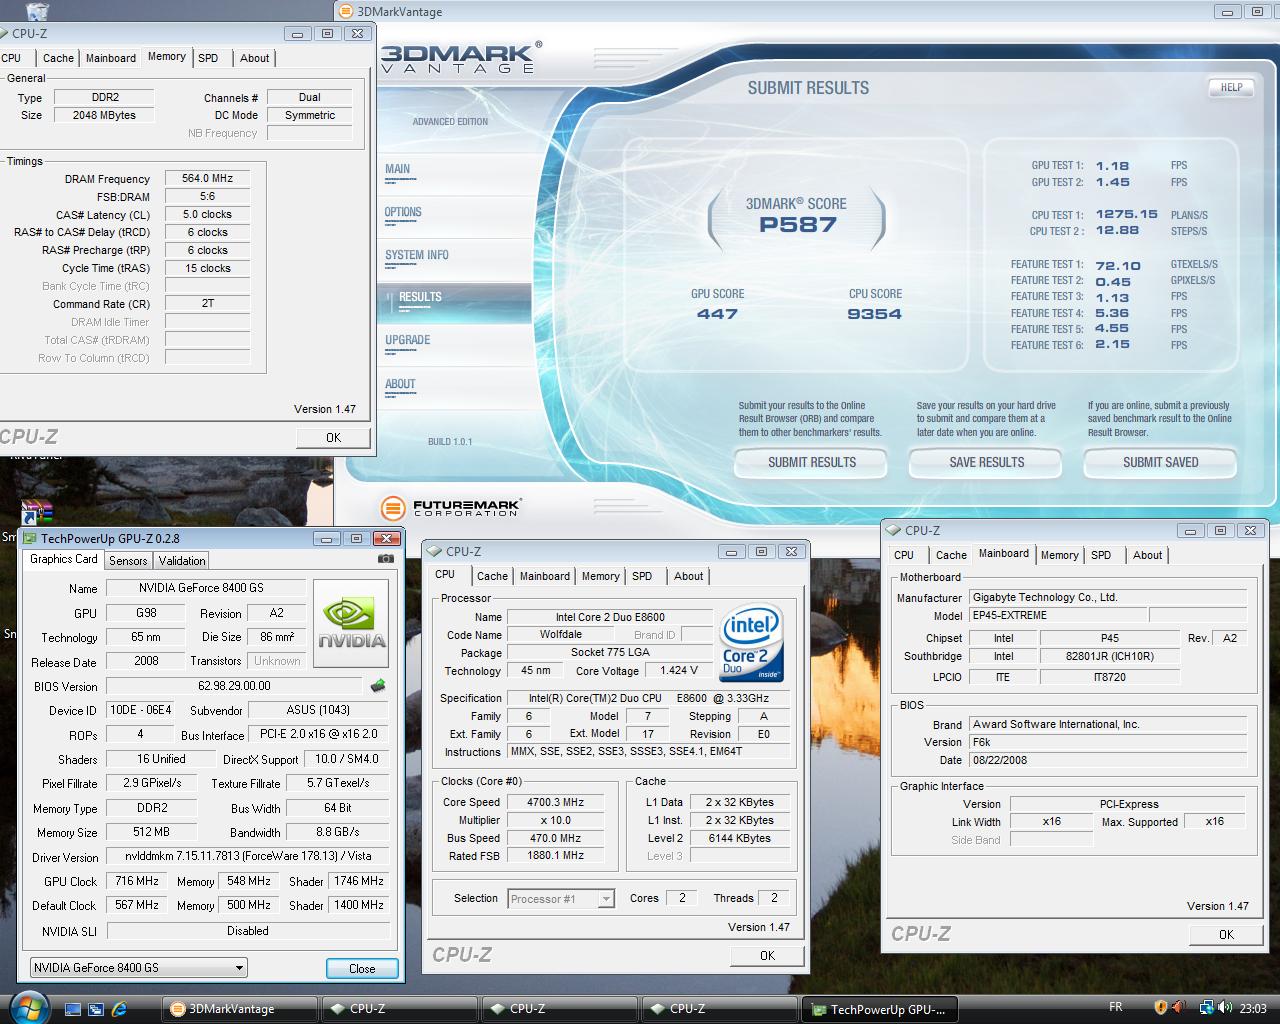The width and height of the screenshot is (1280, 1024).
Task: Open Mainboard tab in CPU-Z memory window
Action: click(111, 58)
